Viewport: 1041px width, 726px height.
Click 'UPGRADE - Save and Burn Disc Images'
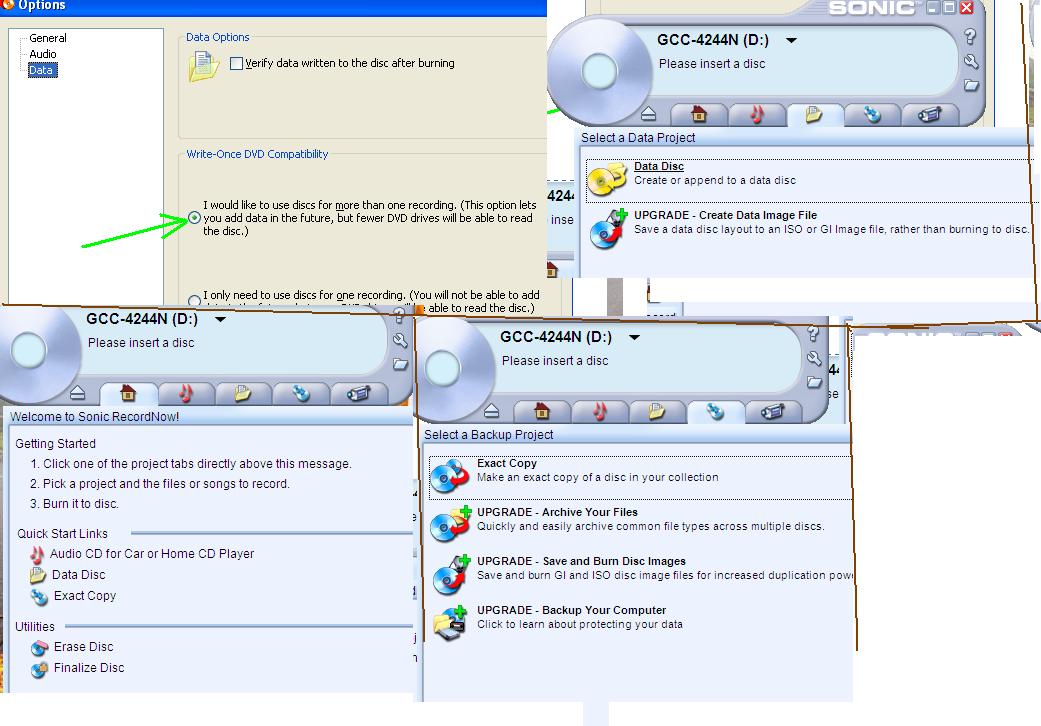point(581,561)
